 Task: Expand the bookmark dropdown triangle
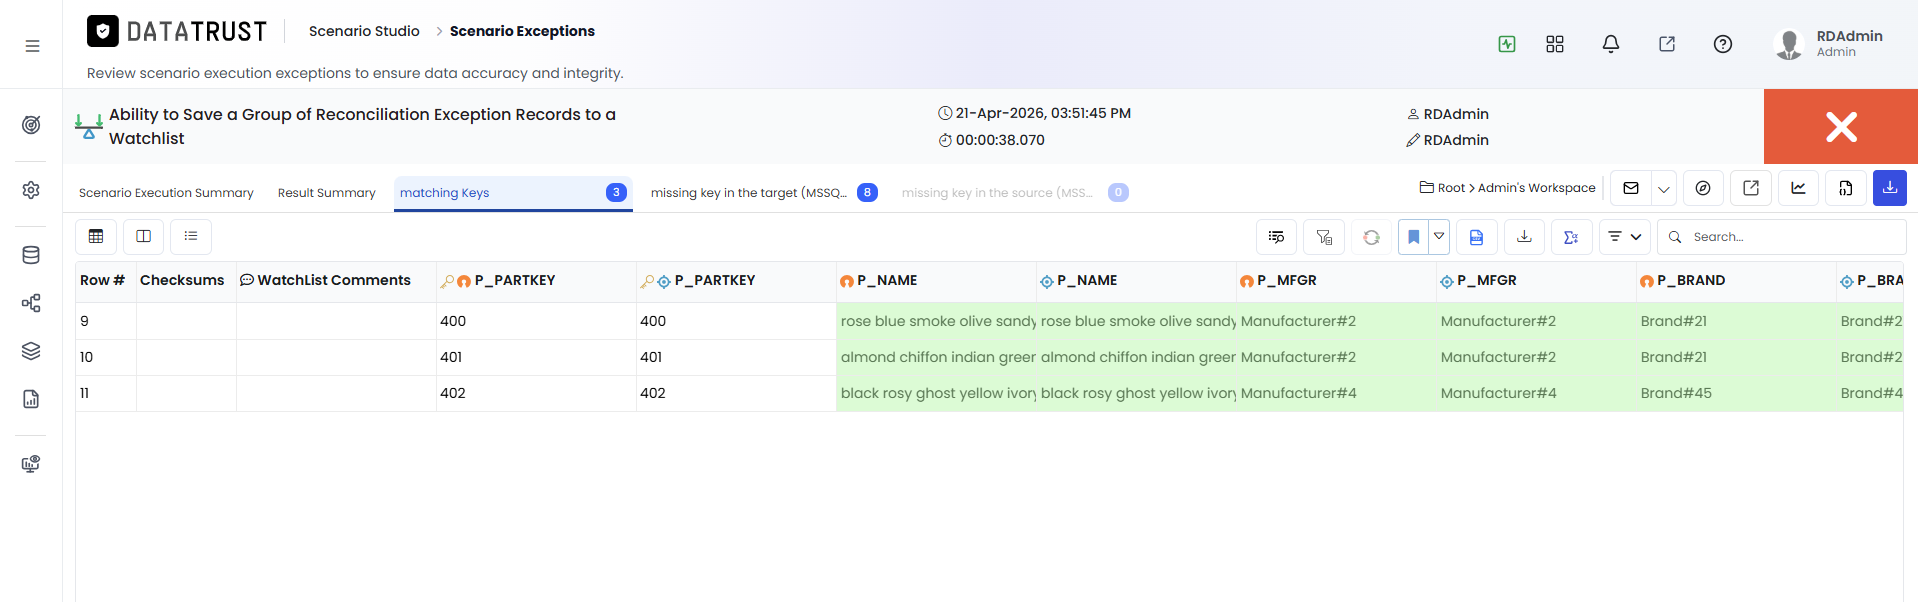(1439, 237)
